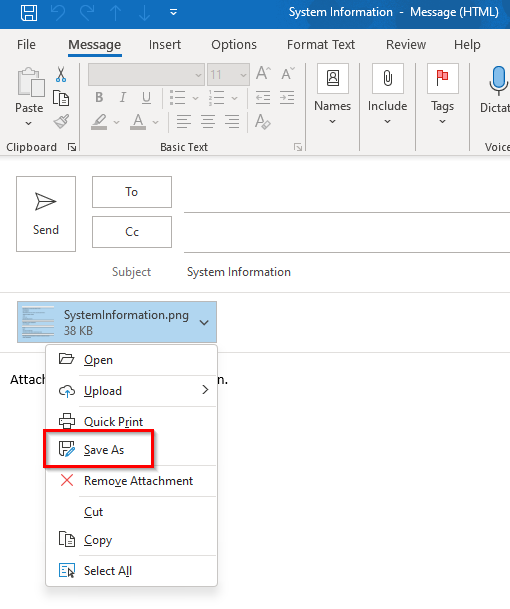Click Decrease Font Size icon
Screen dimensions: 510x609
point(287,73)
